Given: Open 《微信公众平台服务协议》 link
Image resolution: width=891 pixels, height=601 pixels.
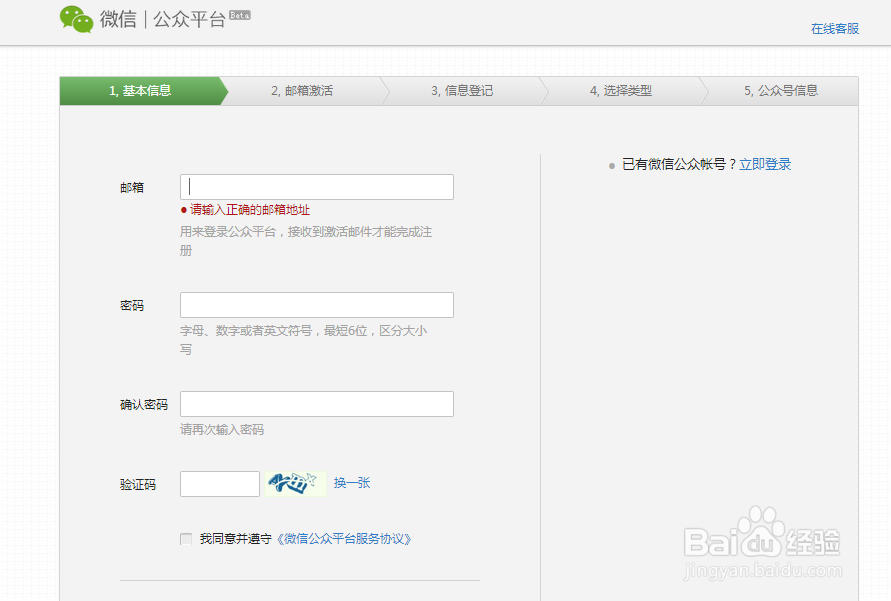Looking at the screenshot, I should (343, 539).
